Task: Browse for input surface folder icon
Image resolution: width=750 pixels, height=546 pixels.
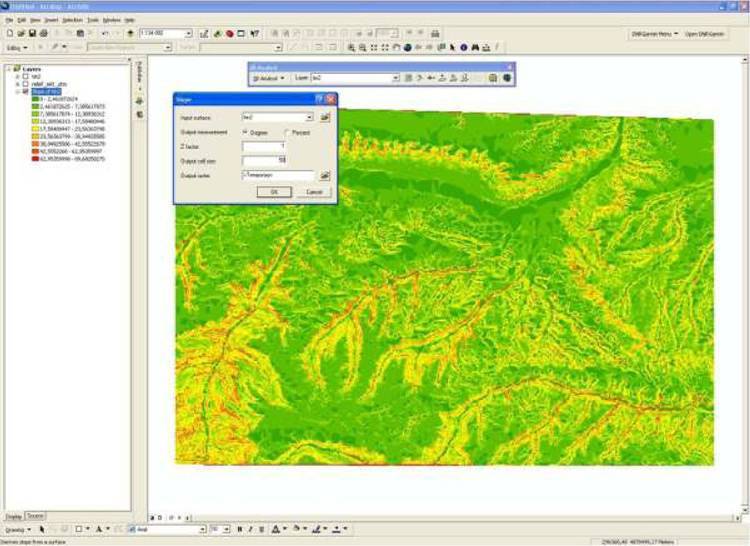Action: (325, 117)
